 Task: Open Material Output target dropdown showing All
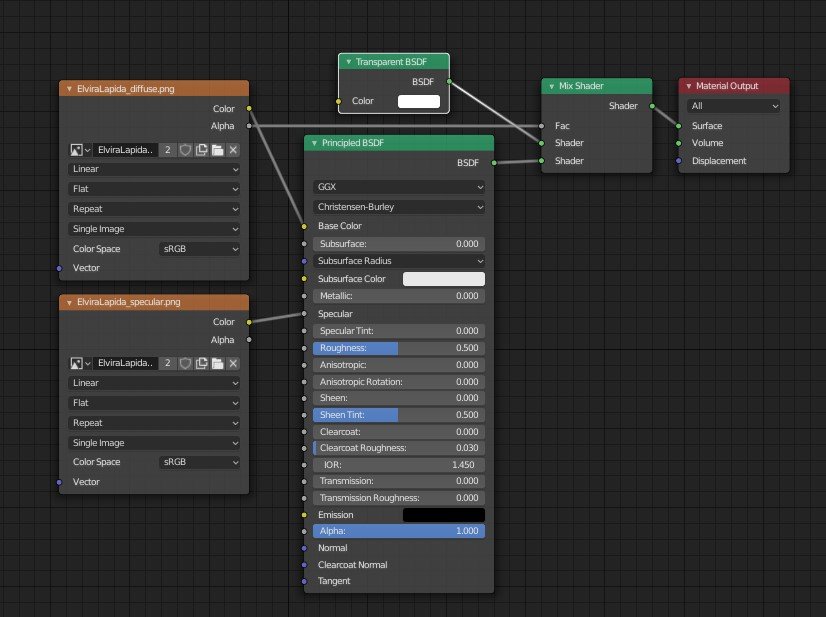[733, 106]
